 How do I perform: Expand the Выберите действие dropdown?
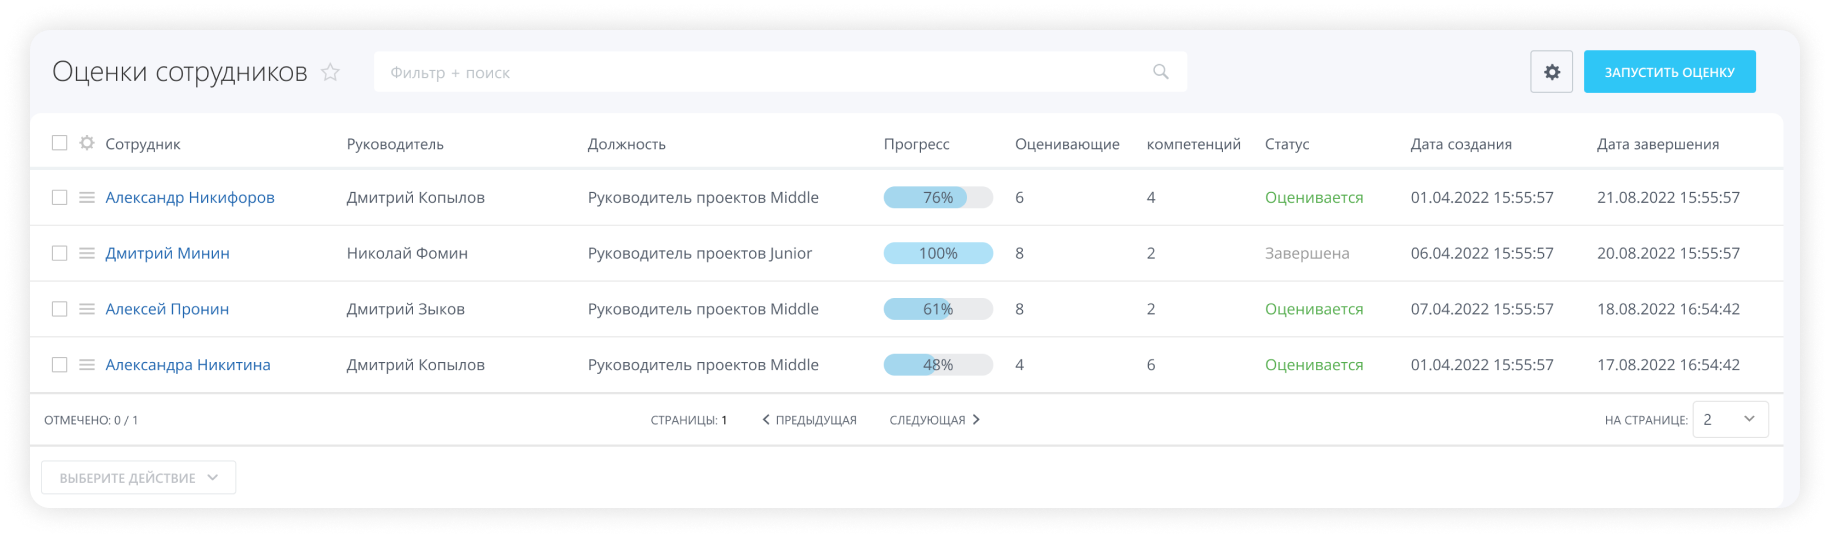(x=139, y=478)
